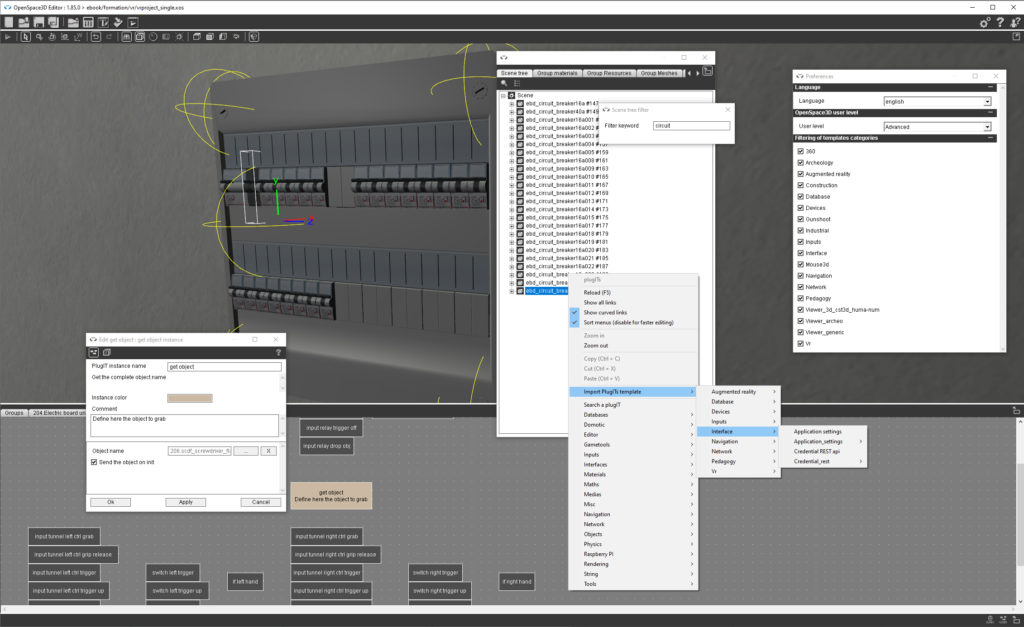Click the list view icon in scene tree toolbar
This screenshot has width=1024, height=627.
517,84
